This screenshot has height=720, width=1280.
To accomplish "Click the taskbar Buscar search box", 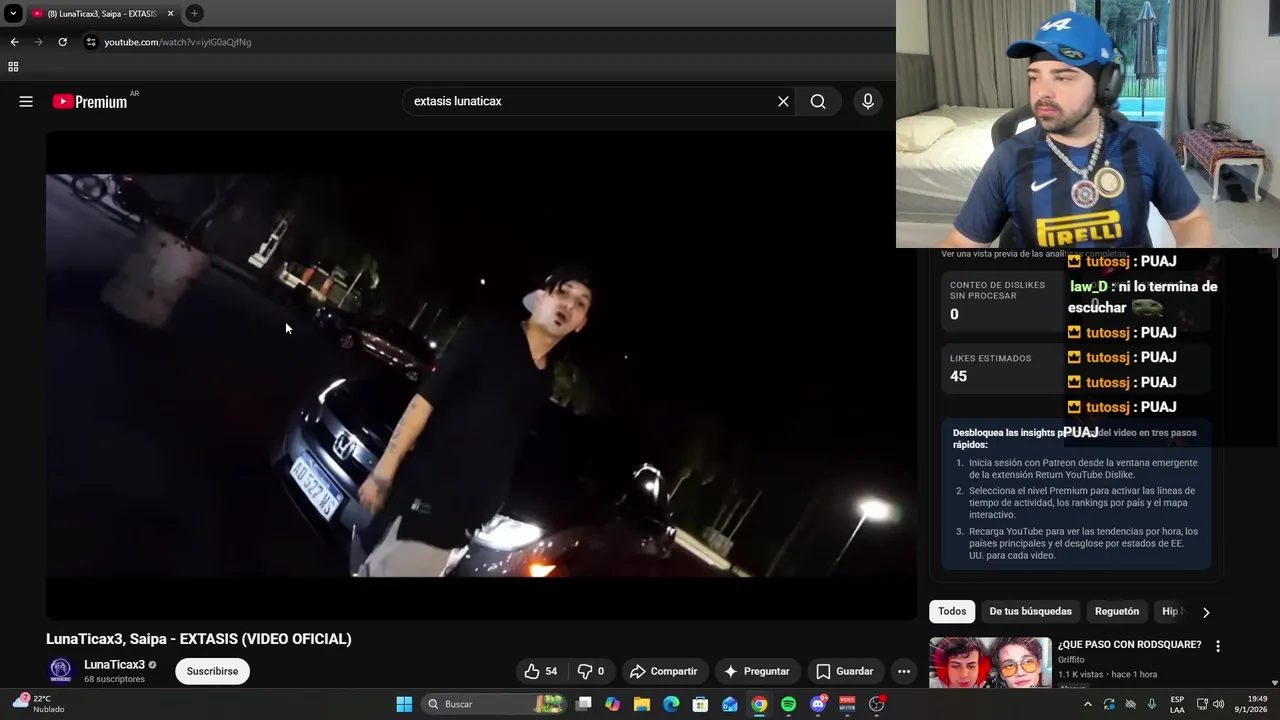I will pyautogui.click(x=494, y=704).
